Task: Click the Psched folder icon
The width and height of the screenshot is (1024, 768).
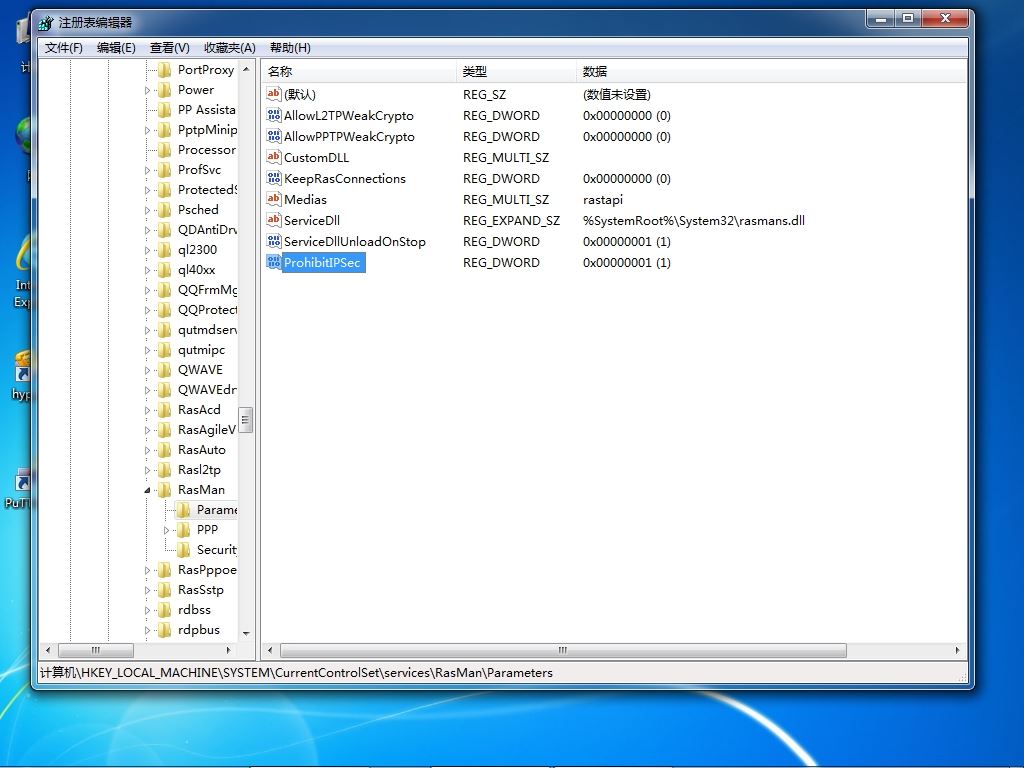Action: 165,210
